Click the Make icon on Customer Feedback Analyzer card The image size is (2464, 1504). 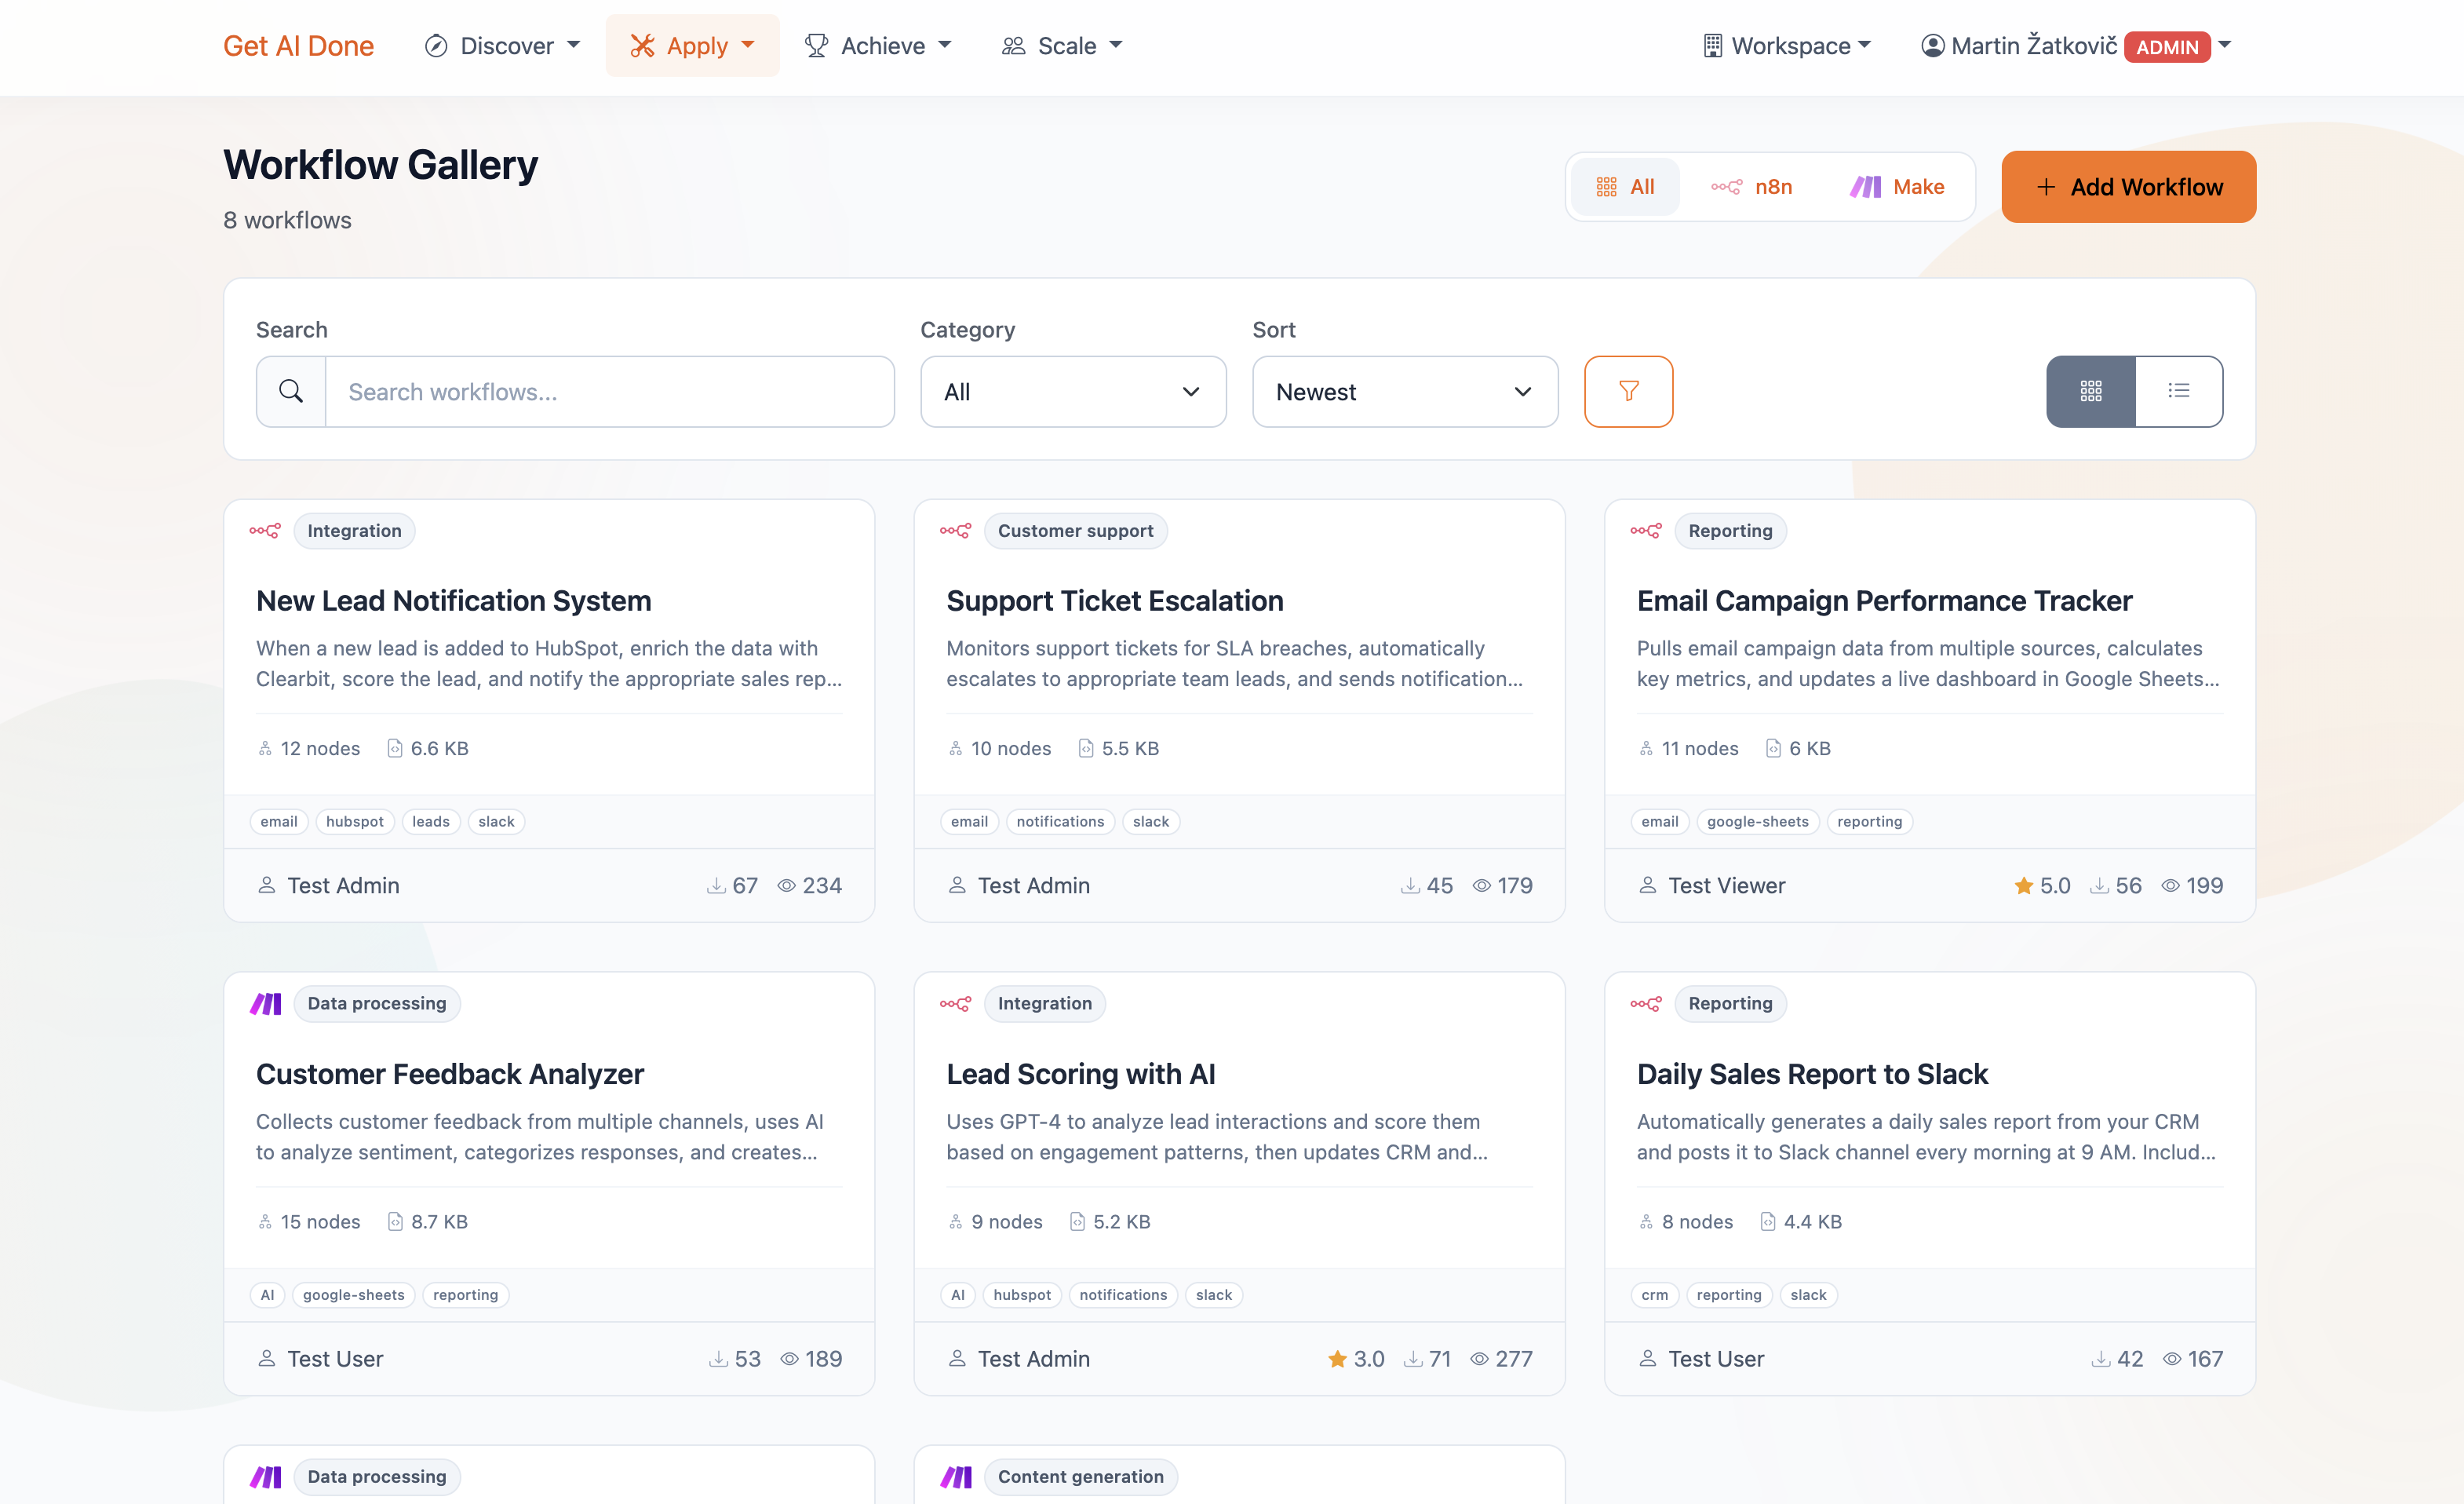265,1003
